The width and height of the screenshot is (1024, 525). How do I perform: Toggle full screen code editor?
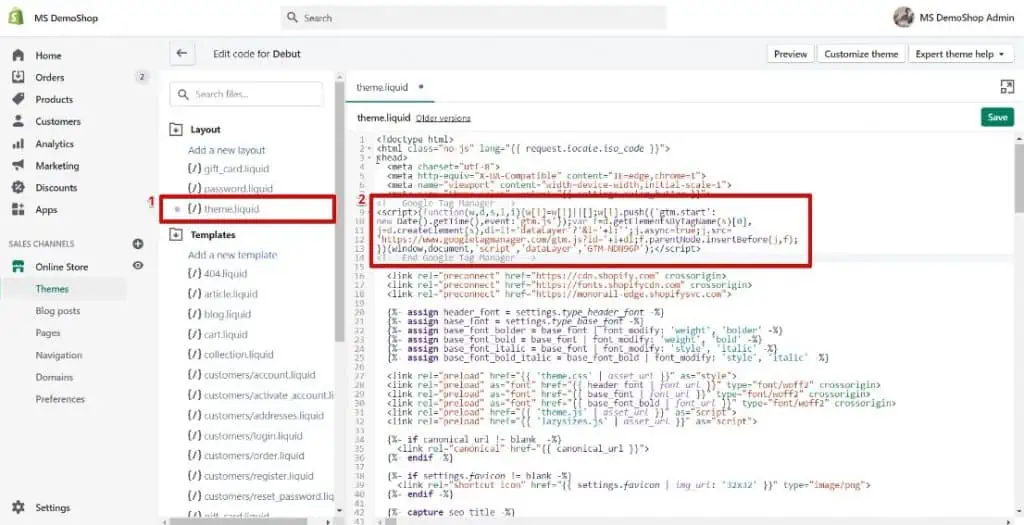coord(1007,87)
